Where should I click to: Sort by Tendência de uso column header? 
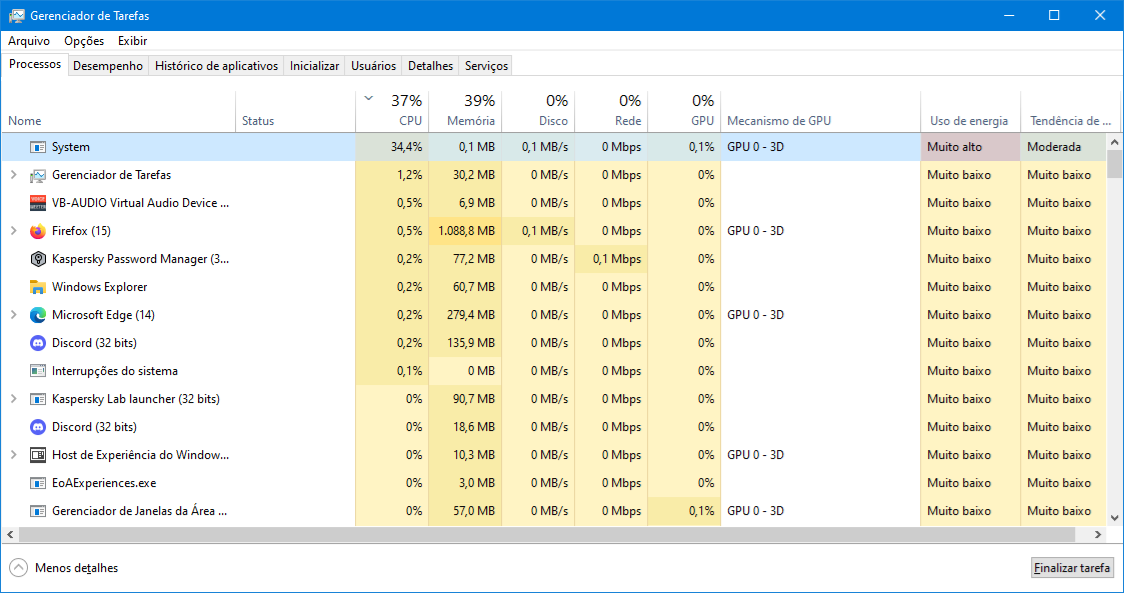1070,112
